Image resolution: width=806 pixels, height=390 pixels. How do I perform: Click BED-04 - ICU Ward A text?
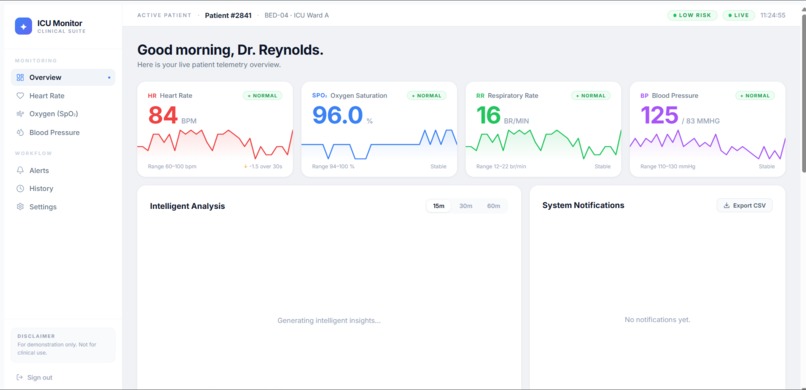(x=297, y=15)
